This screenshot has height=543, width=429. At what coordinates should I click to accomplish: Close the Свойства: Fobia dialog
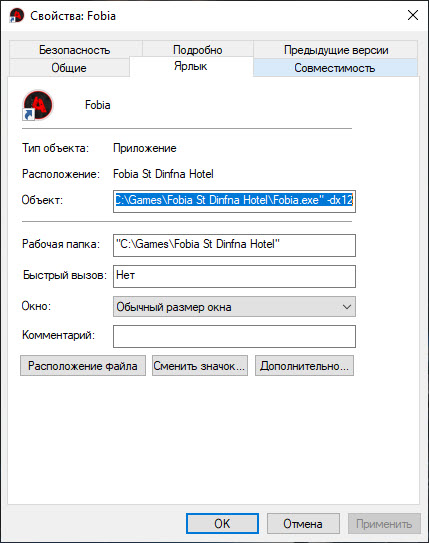[x=413, y=15]
